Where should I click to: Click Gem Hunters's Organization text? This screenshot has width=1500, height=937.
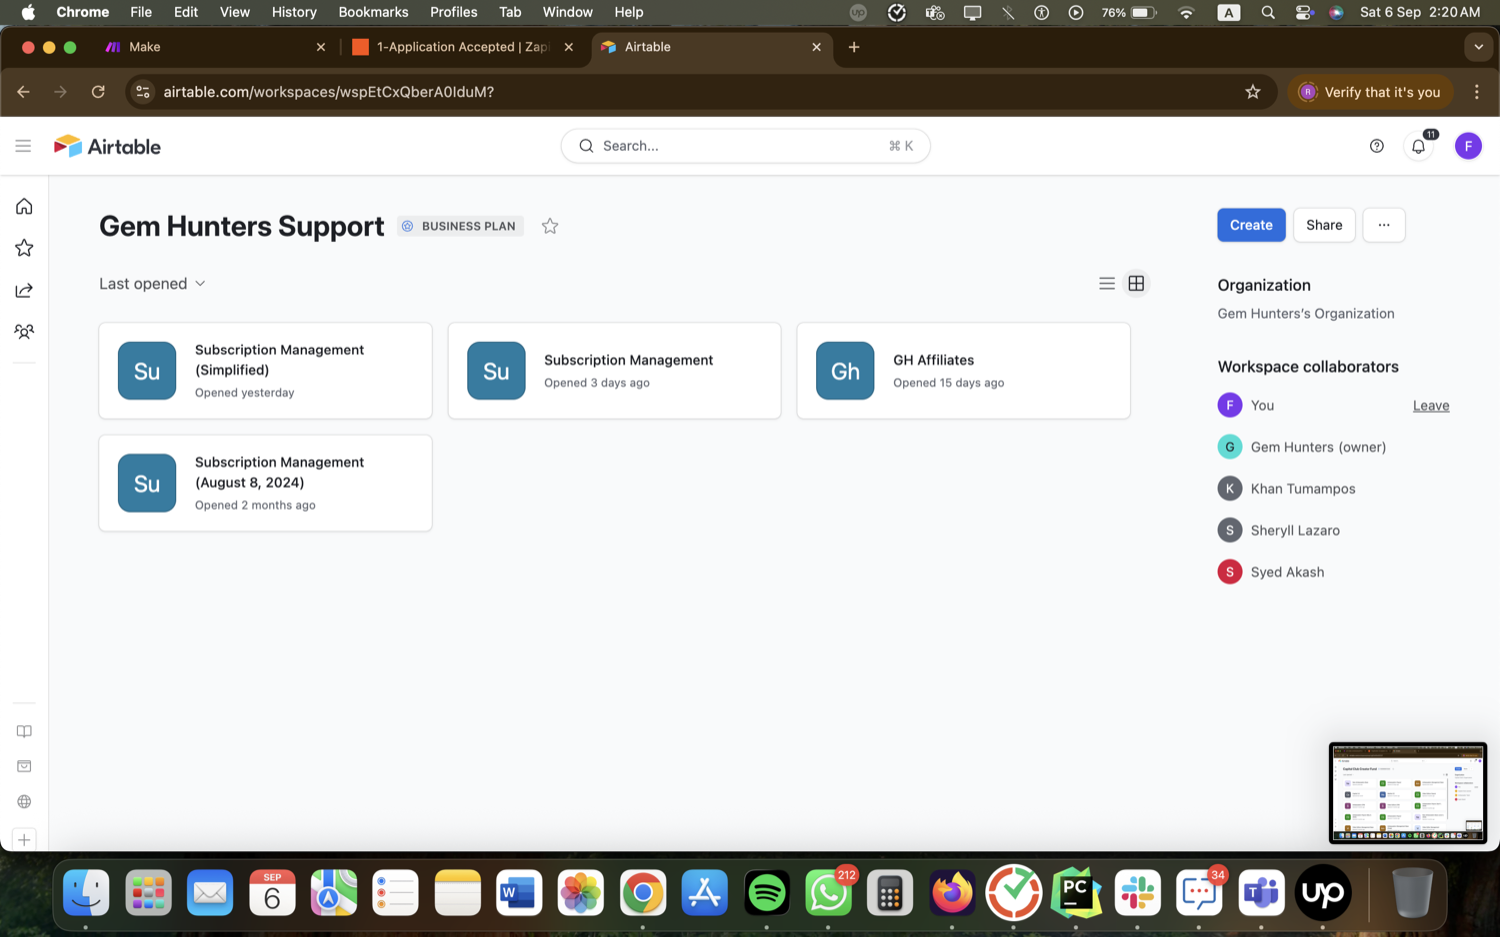point(1305,314)
